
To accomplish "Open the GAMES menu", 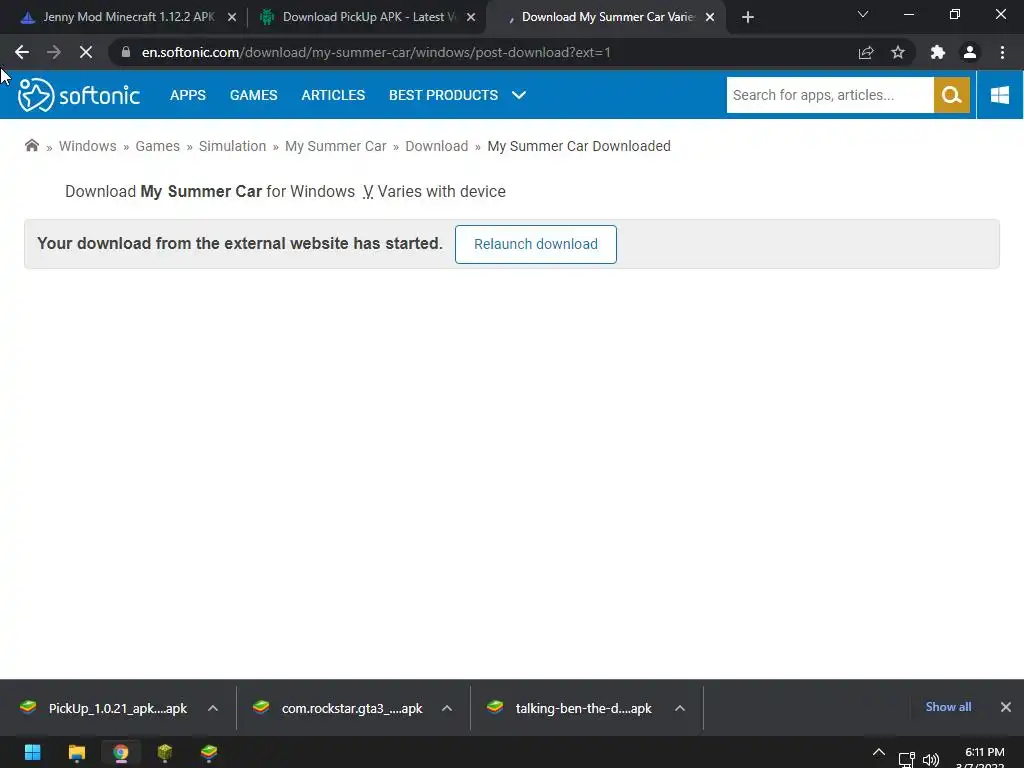I will point(253,95).
